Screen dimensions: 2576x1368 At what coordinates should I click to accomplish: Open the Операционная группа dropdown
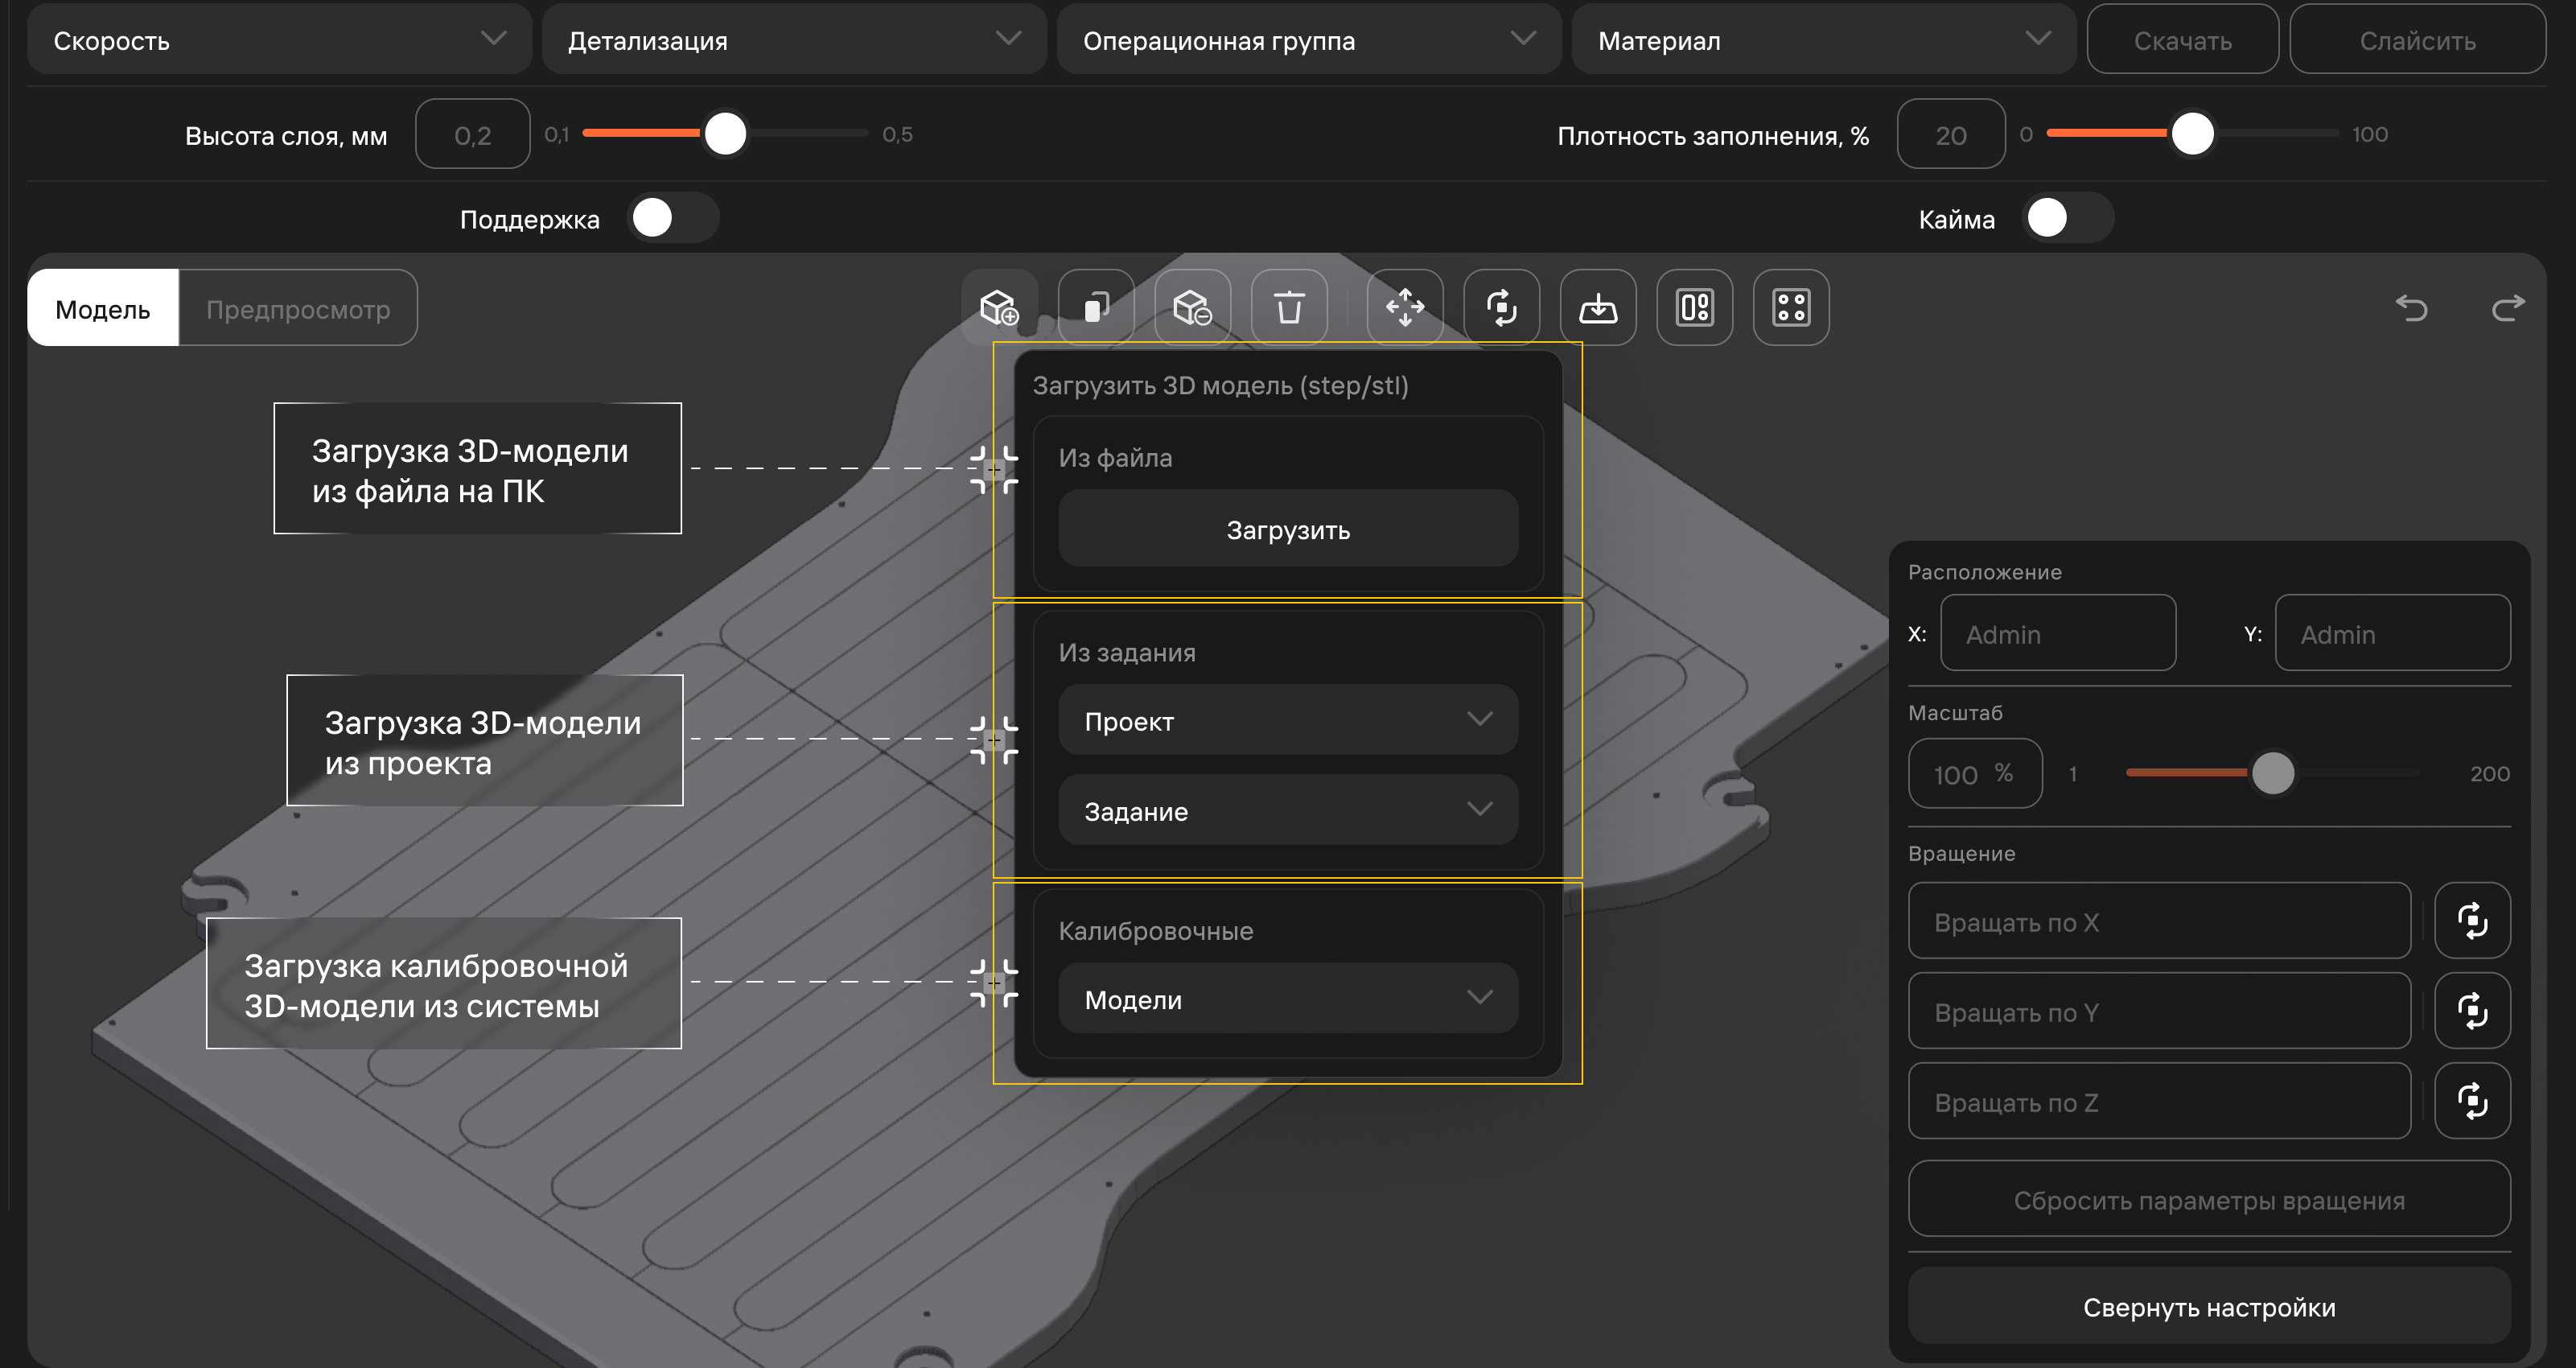tap(1309, 39)
